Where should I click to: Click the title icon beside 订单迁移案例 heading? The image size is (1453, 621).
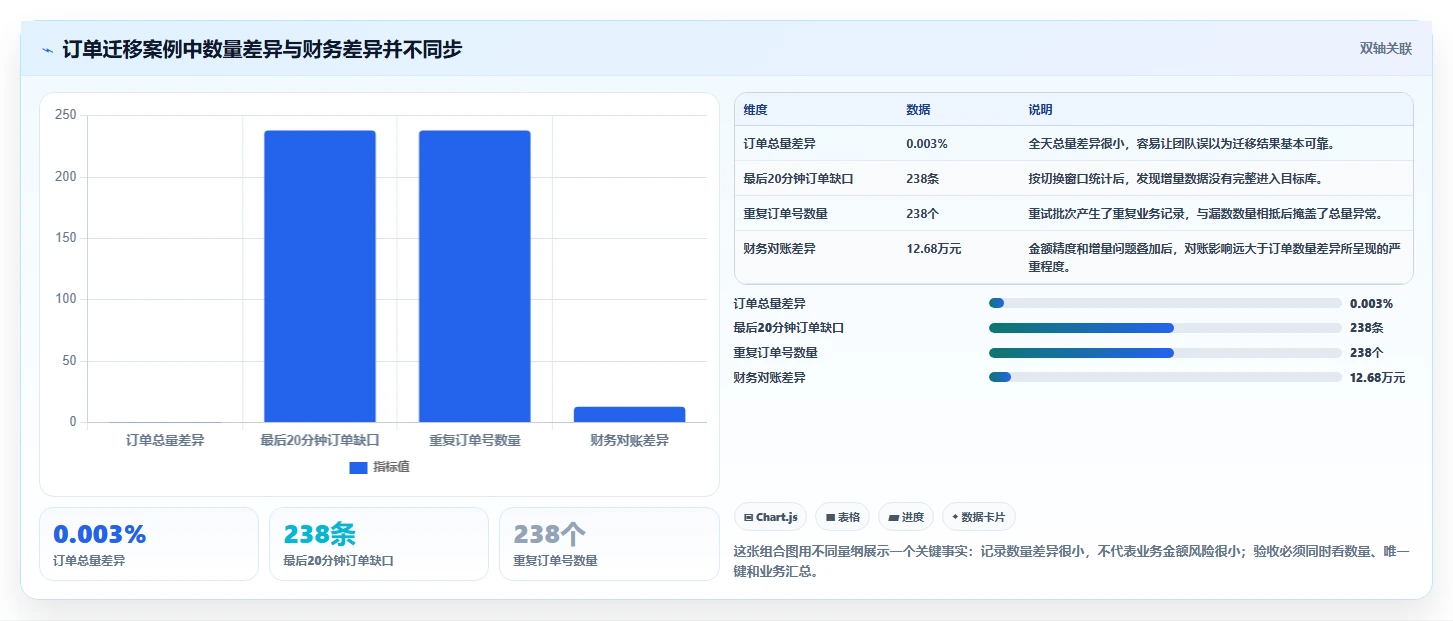click(47, 49)
